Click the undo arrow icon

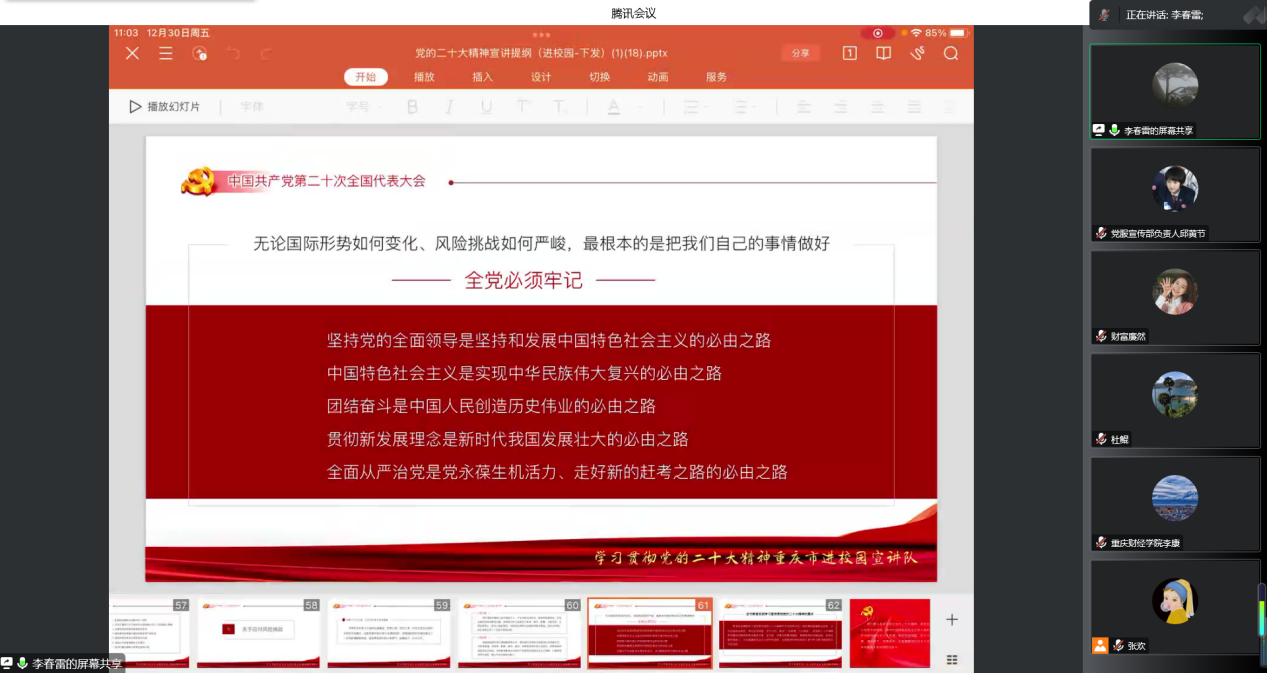(233, 54)
